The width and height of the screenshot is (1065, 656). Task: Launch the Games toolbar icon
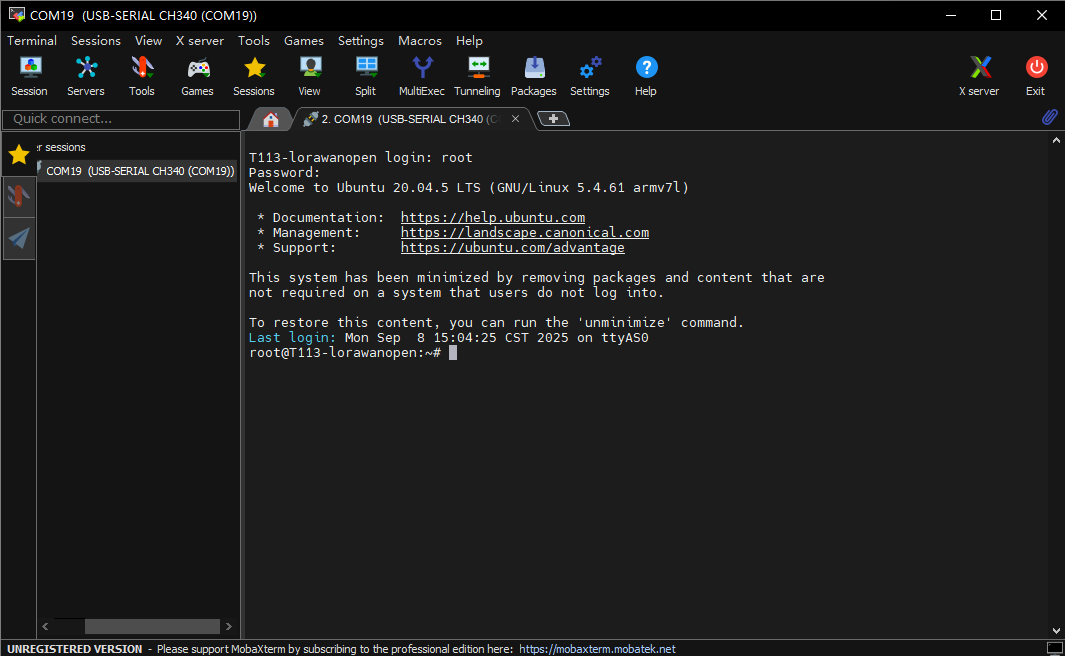click(198, 76)
